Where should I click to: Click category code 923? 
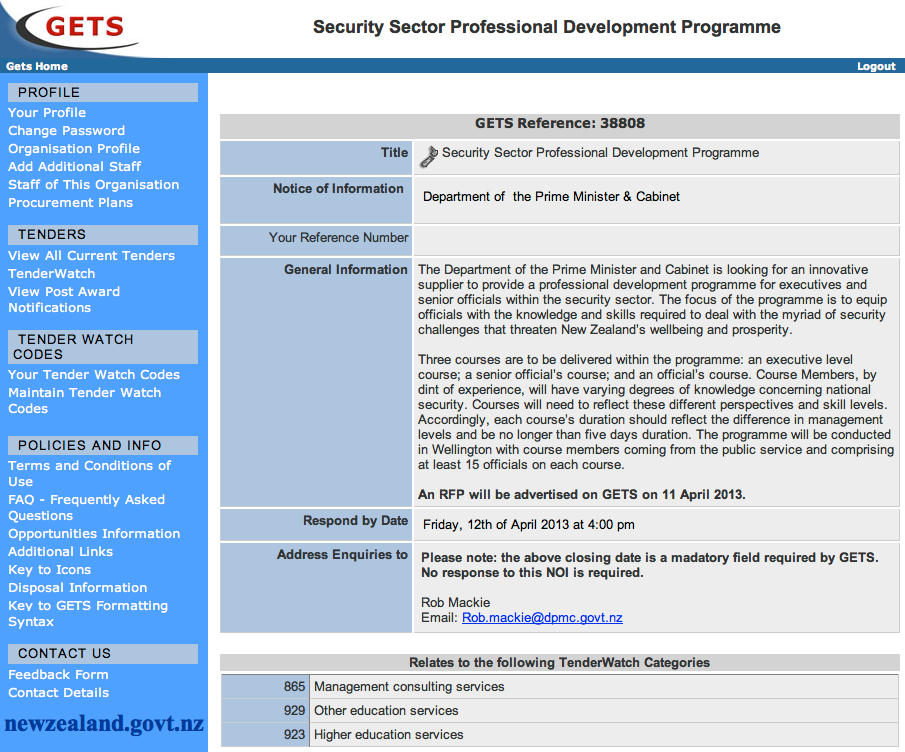pos(294,735)
